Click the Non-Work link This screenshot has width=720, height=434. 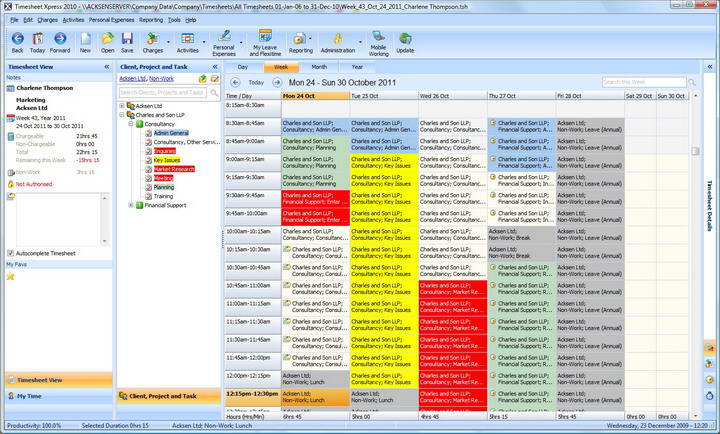(x=162, y=79)
